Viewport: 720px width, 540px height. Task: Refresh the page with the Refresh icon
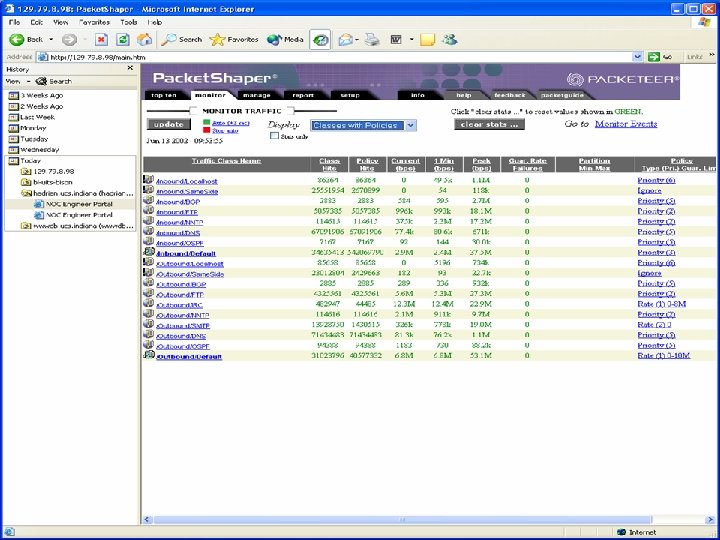click(x=123, y=40)
